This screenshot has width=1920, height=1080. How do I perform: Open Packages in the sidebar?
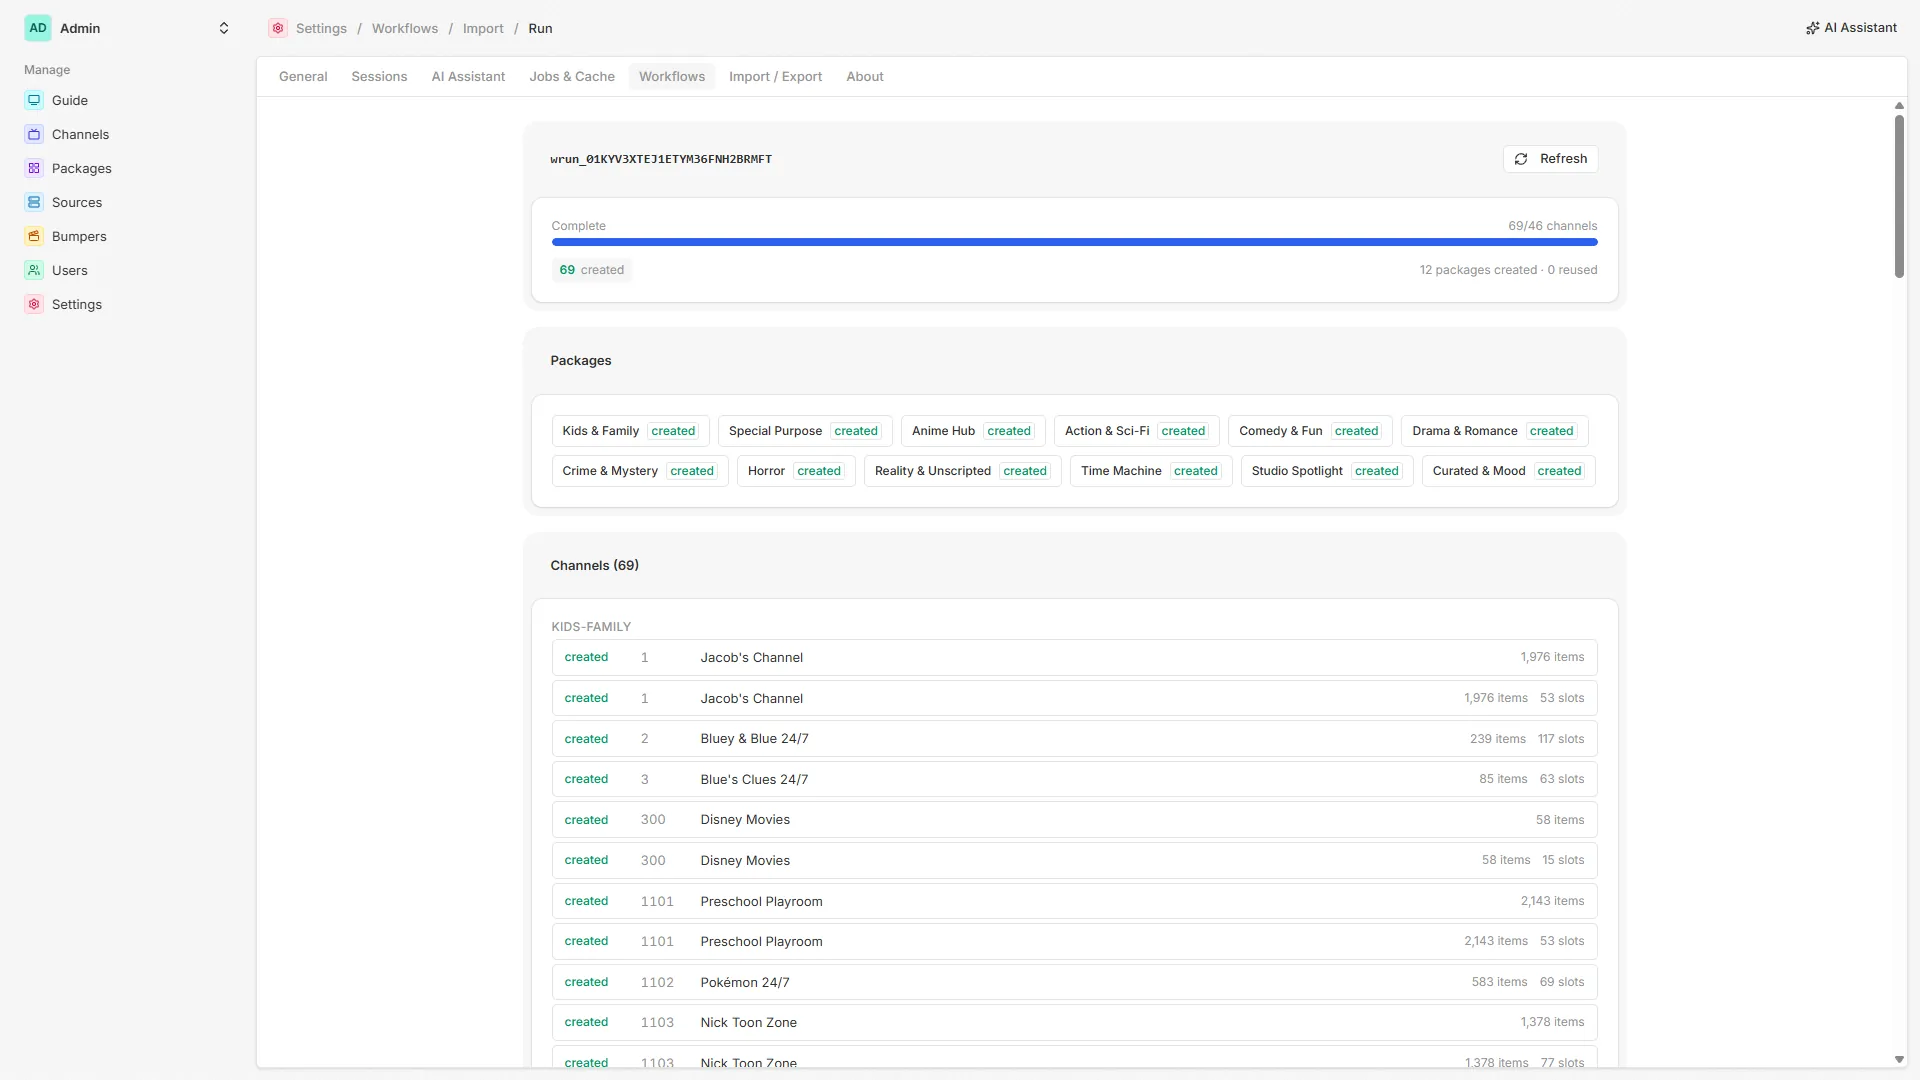[82, 168]
